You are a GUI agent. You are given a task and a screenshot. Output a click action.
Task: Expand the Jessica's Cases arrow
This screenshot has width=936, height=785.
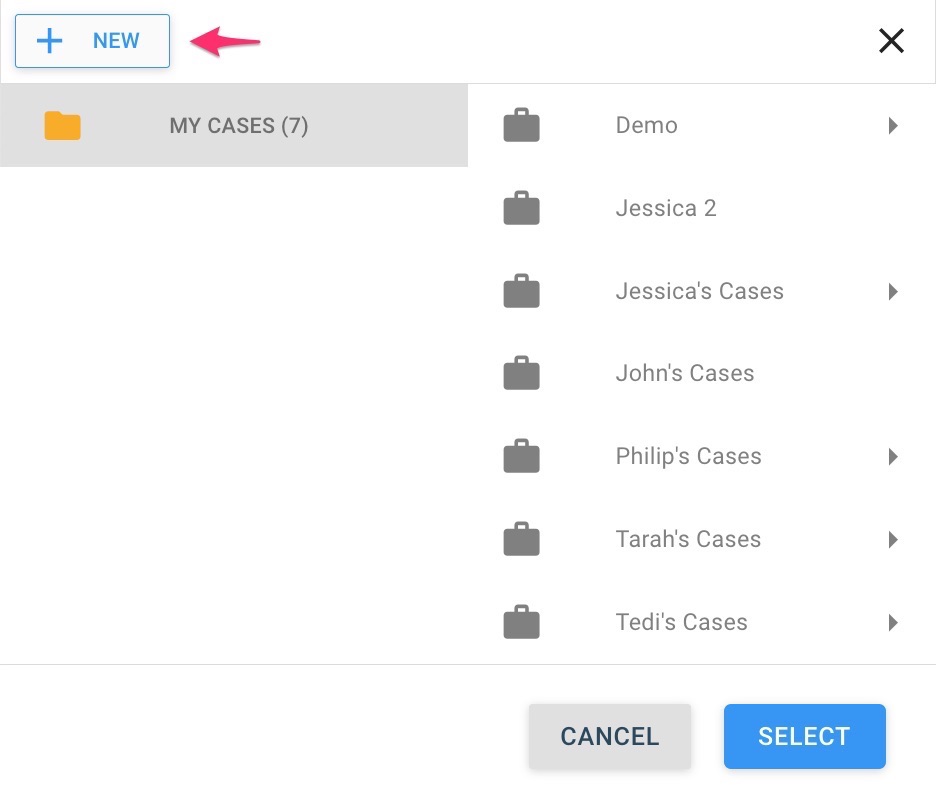tap(893, 292)
